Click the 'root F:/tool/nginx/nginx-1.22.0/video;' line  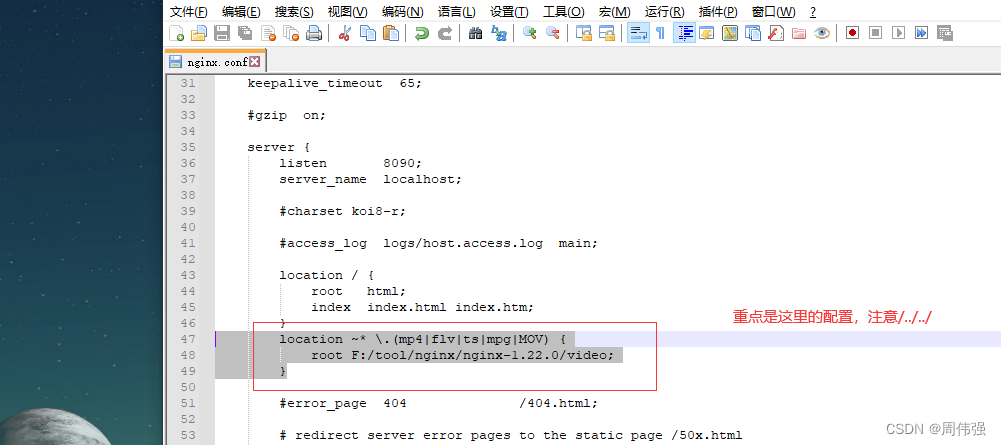pyautogui.click(x=462, y=355)
